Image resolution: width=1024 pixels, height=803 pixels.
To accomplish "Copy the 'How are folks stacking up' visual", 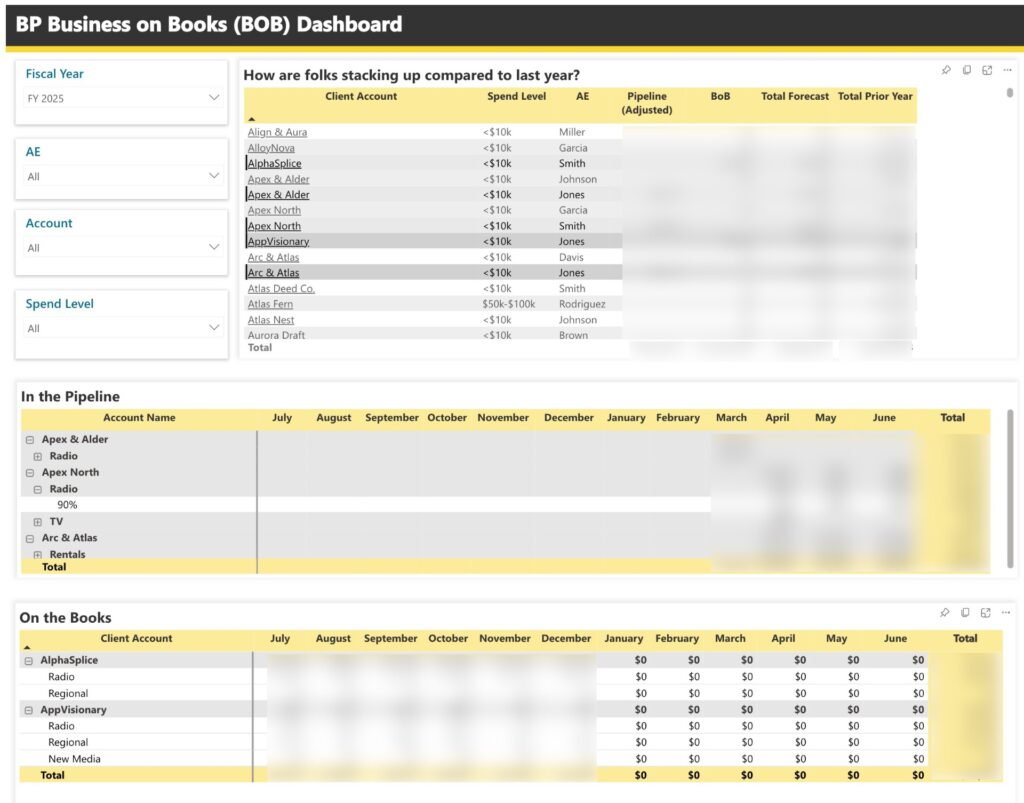I will [967, 70].
